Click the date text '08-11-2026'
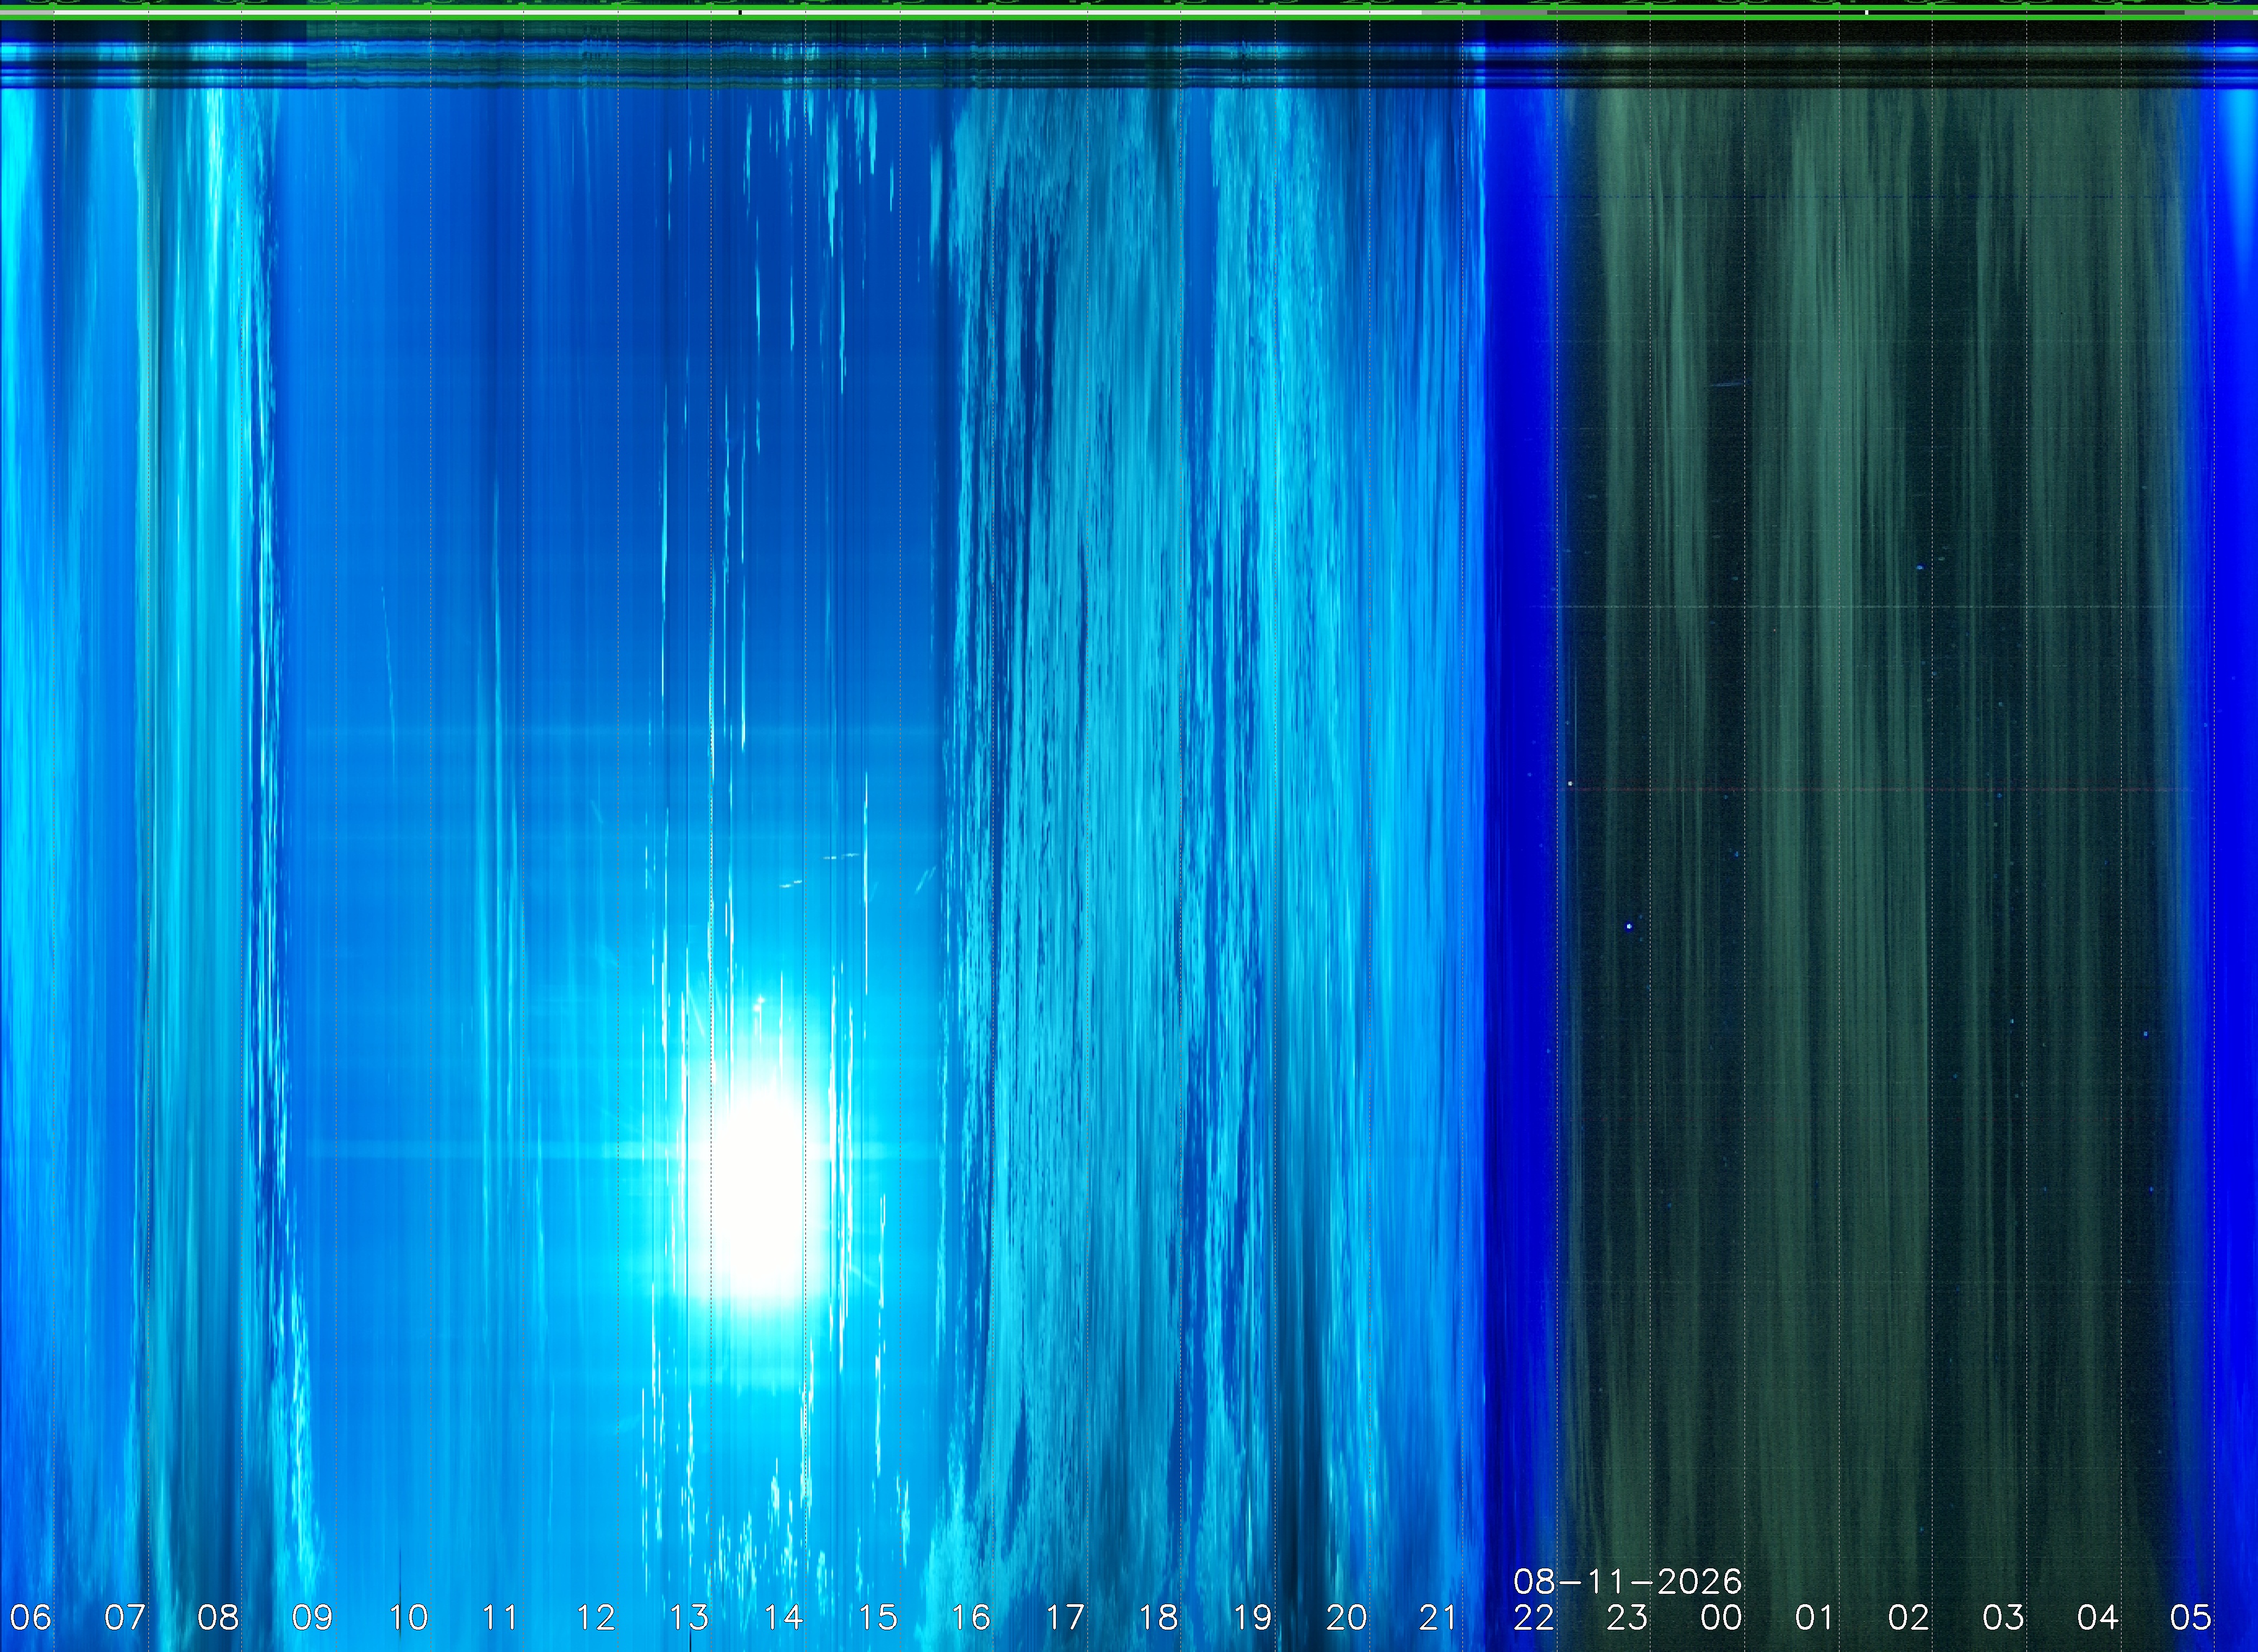Image resolution: width=2258 pixels, height=1652 pixels. tap(1628, 1581)
